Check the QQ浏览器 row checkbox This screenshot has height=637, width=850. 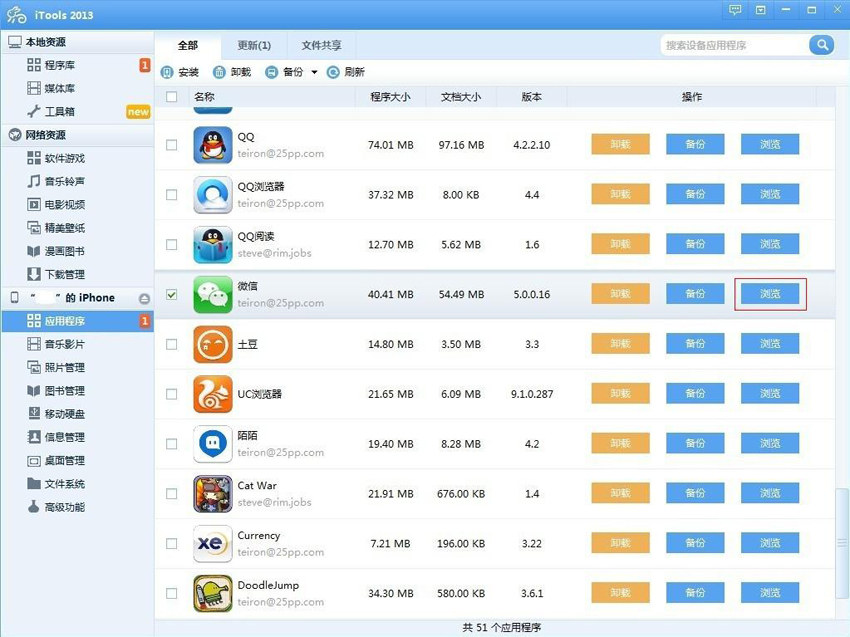pos(172,195)
